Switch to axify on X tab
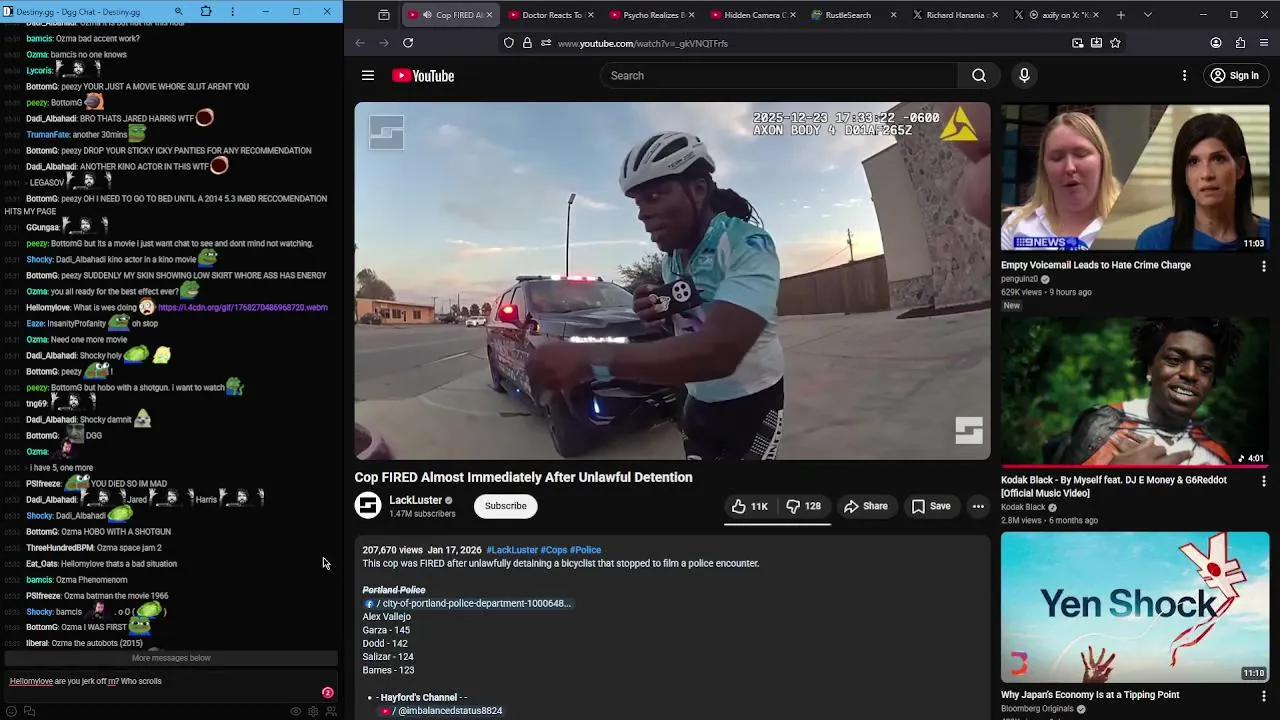The width and height of the screenshot is (1280, 720). click(x=1056, y=15)
